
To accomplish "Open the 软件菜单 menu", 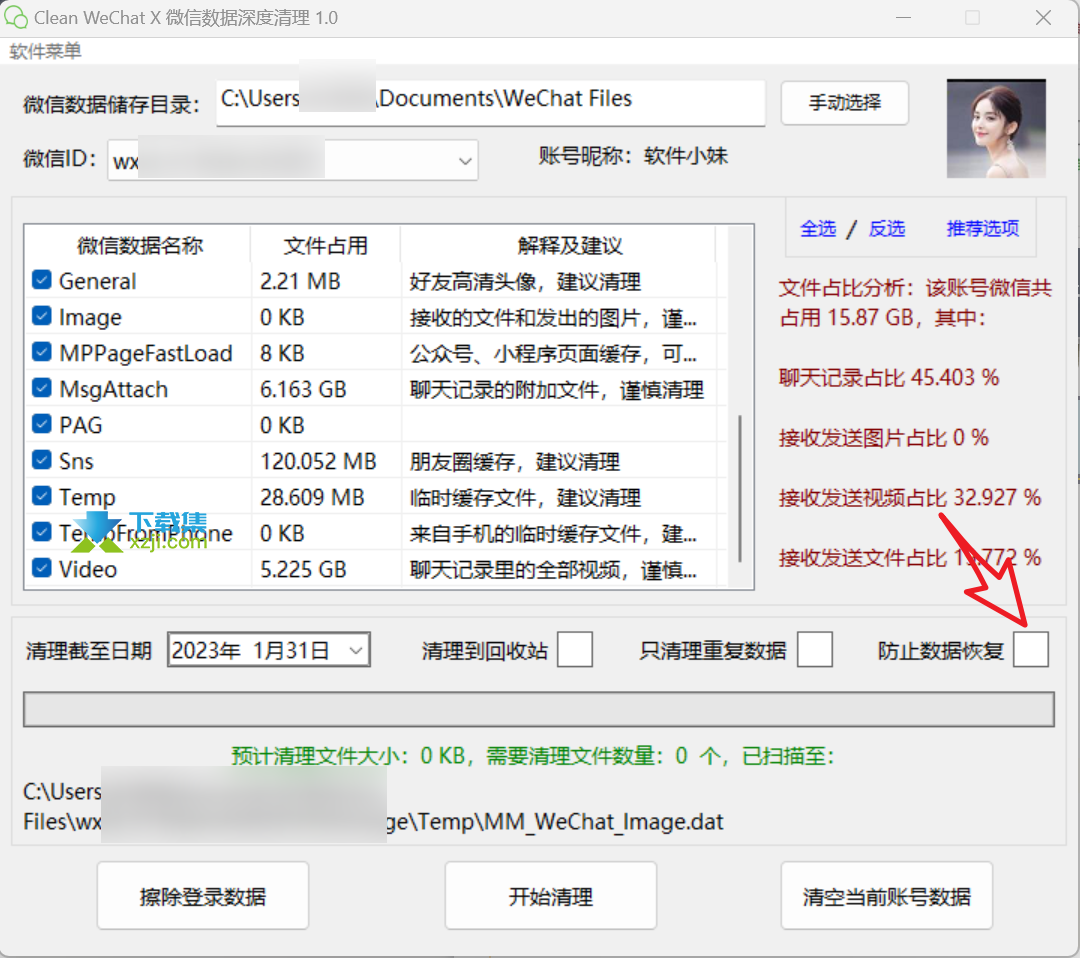I will point(45,51).
